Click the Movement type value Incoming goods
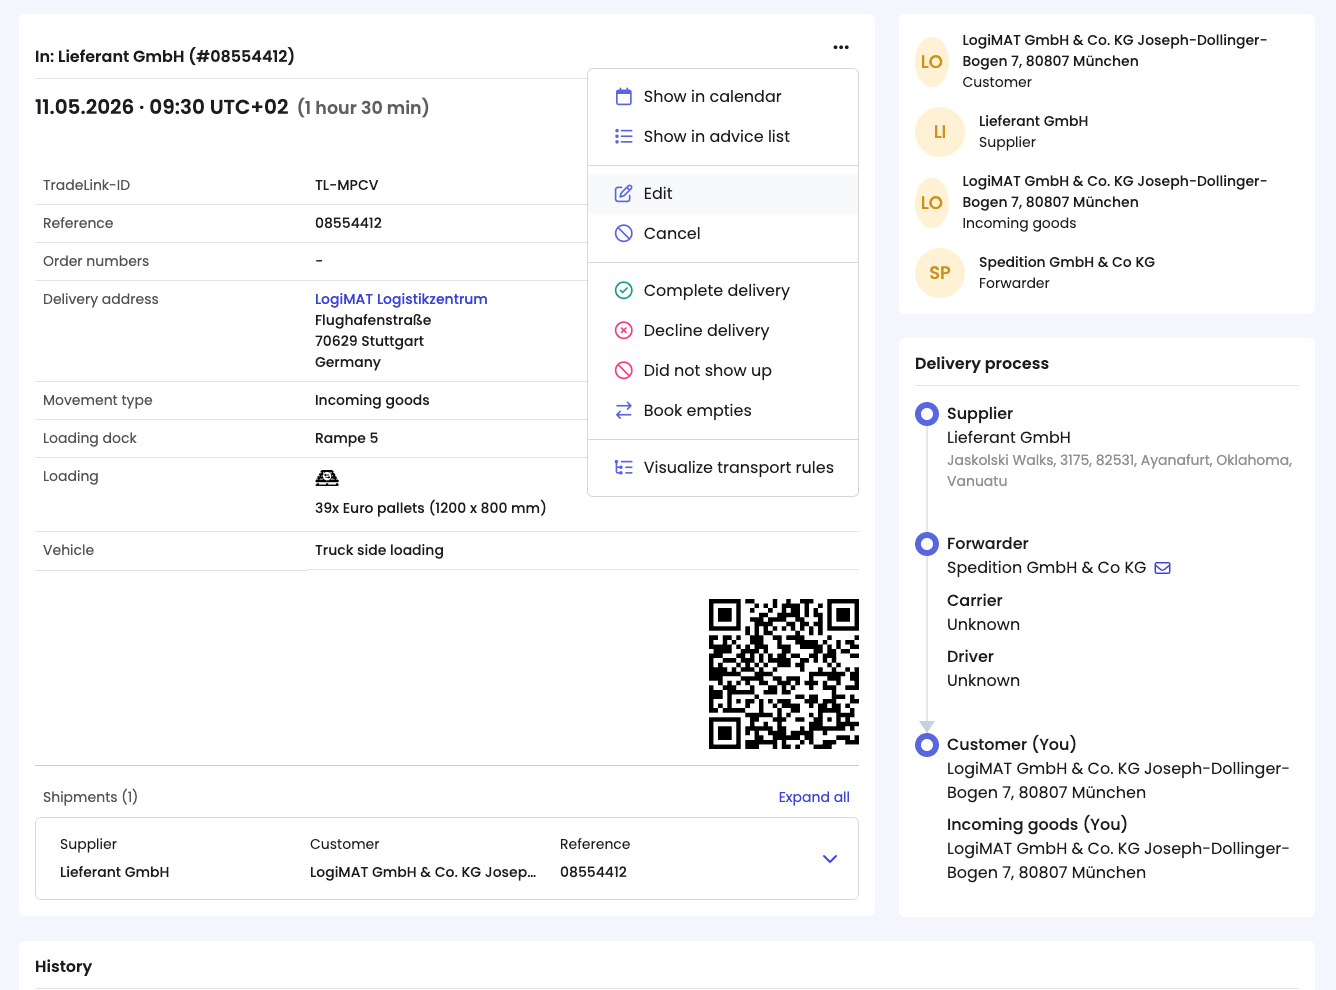The height and width of the screenshot is (990, 1336). click(x=372, y=400)
